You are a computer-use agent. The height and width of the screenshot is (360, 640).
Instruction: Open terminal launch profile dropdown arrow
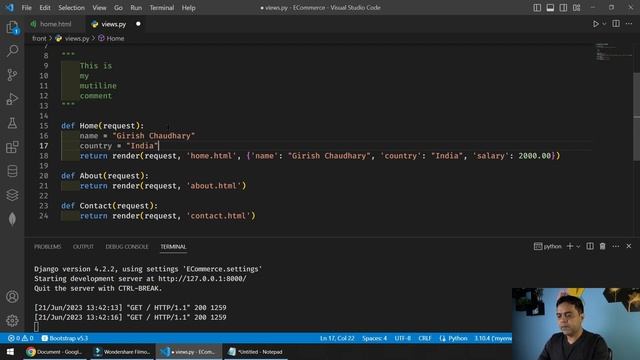[x=578, y=247]
